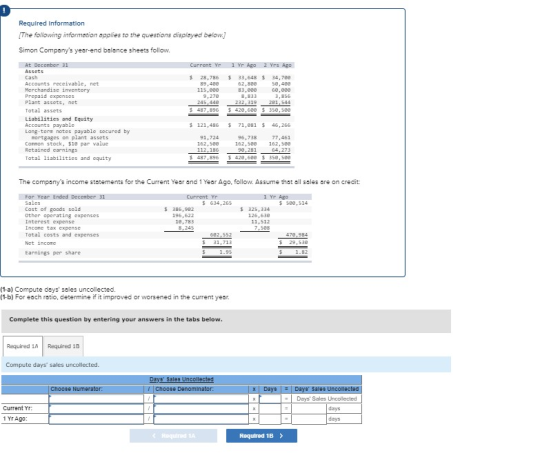Click the blue Required 1B next button
Image resolution: width=560 pixels, height=453 pixels.
point(261,436)
